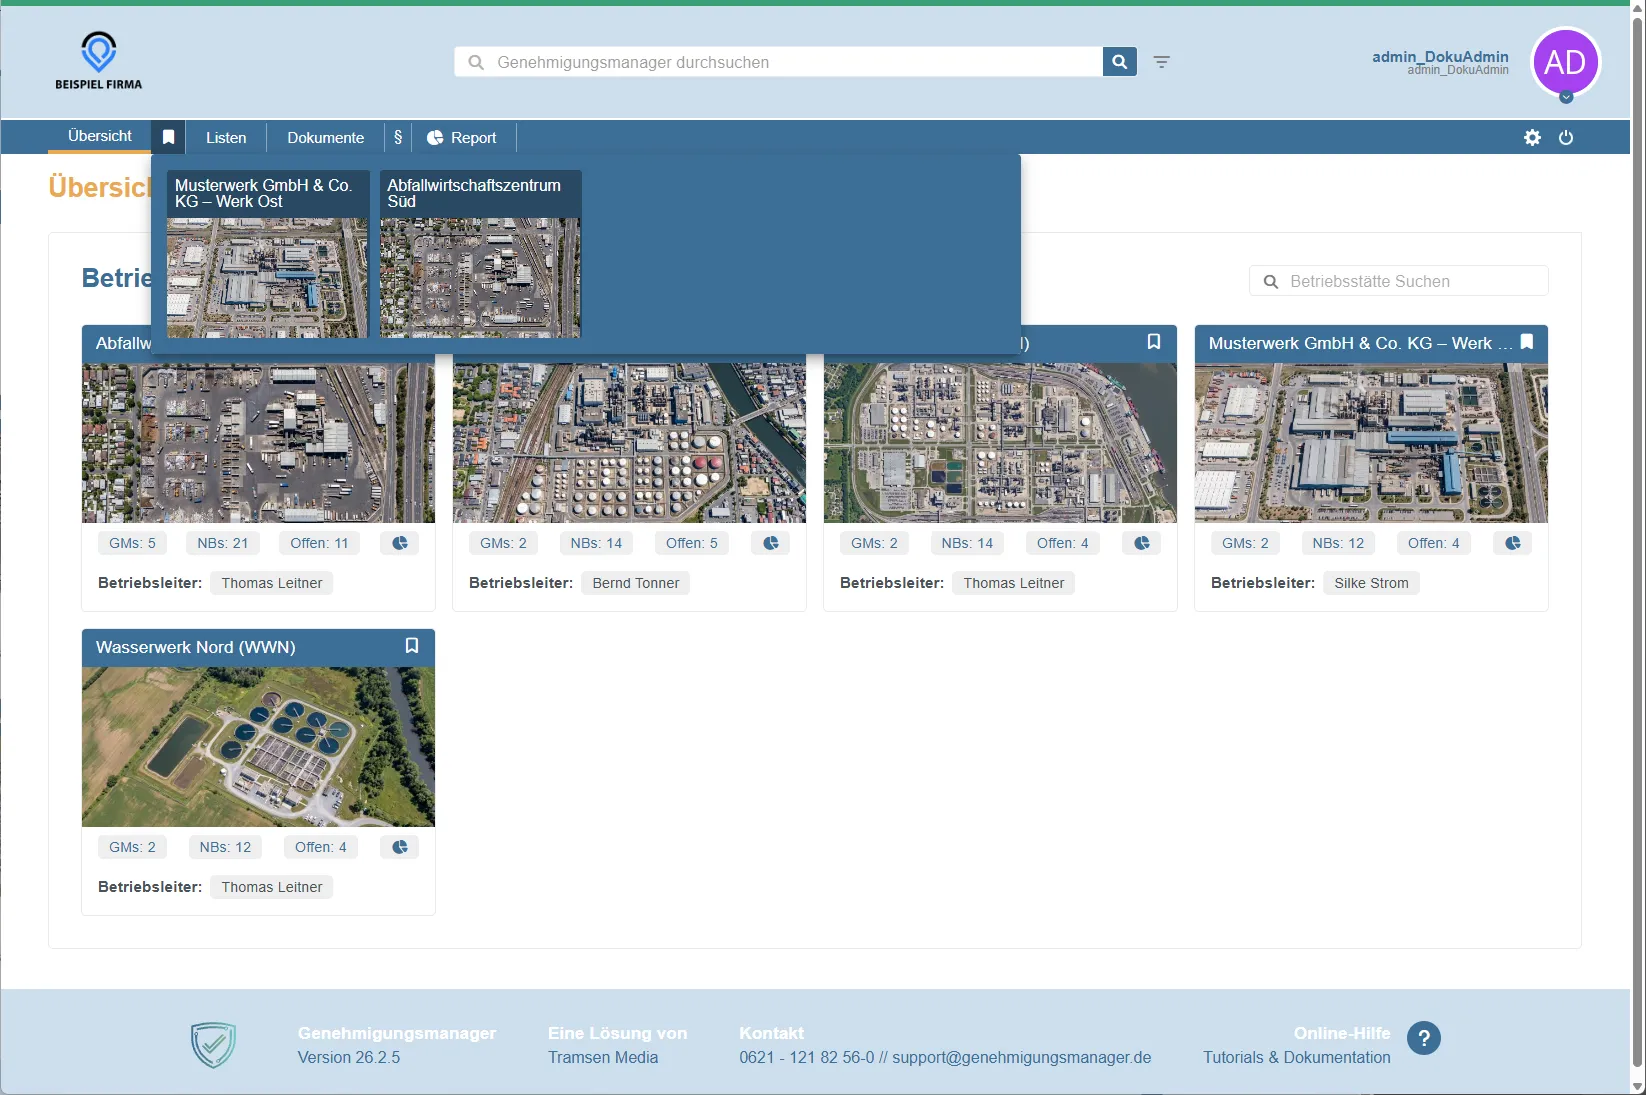Open report chart for Bernd Tonner card
1646x1095 pixels.
coord(771,543)
